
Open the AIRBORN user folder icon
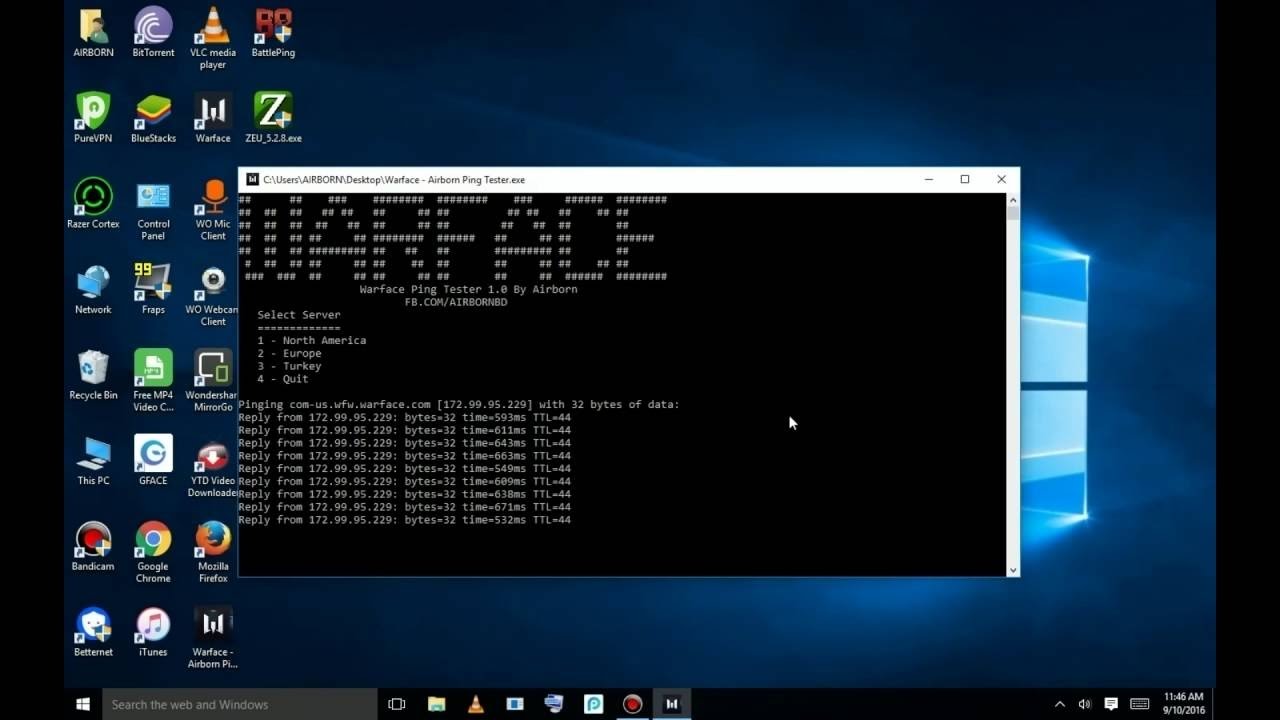pos(93,33)
